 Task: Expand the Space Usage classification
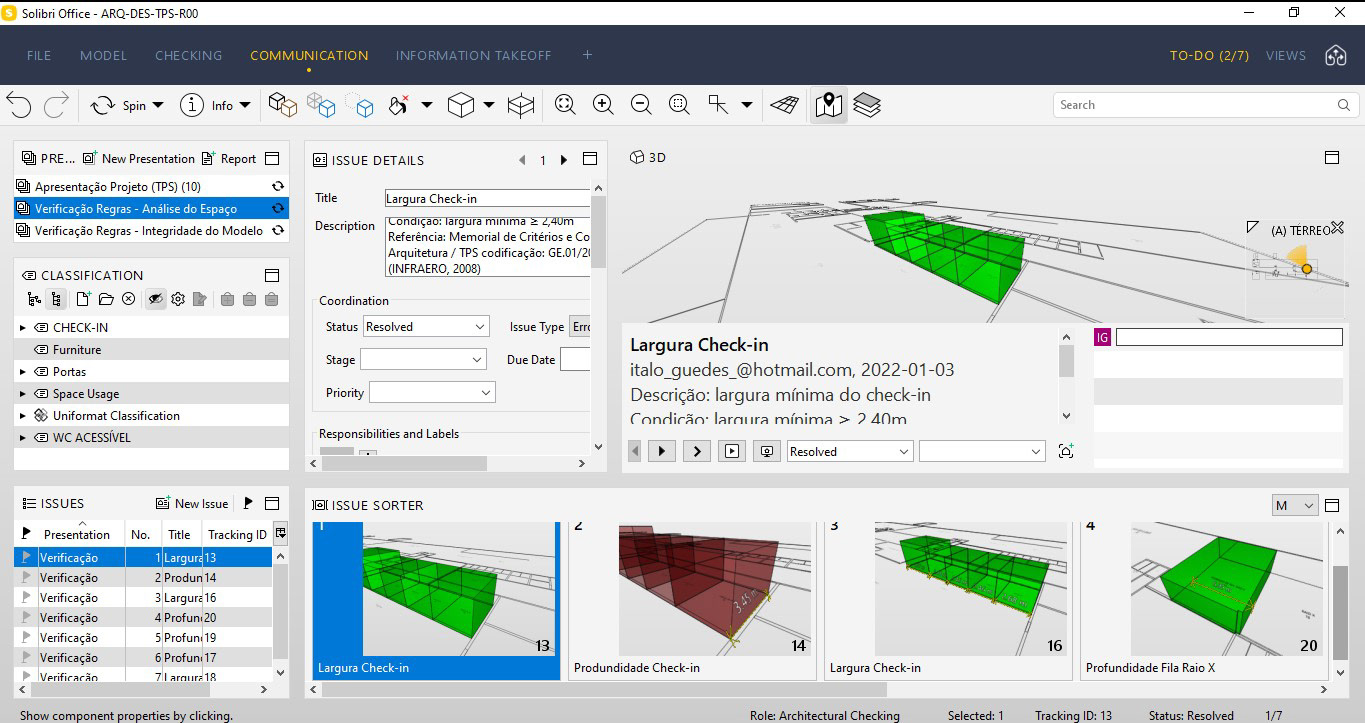click(x=23, y=394)
